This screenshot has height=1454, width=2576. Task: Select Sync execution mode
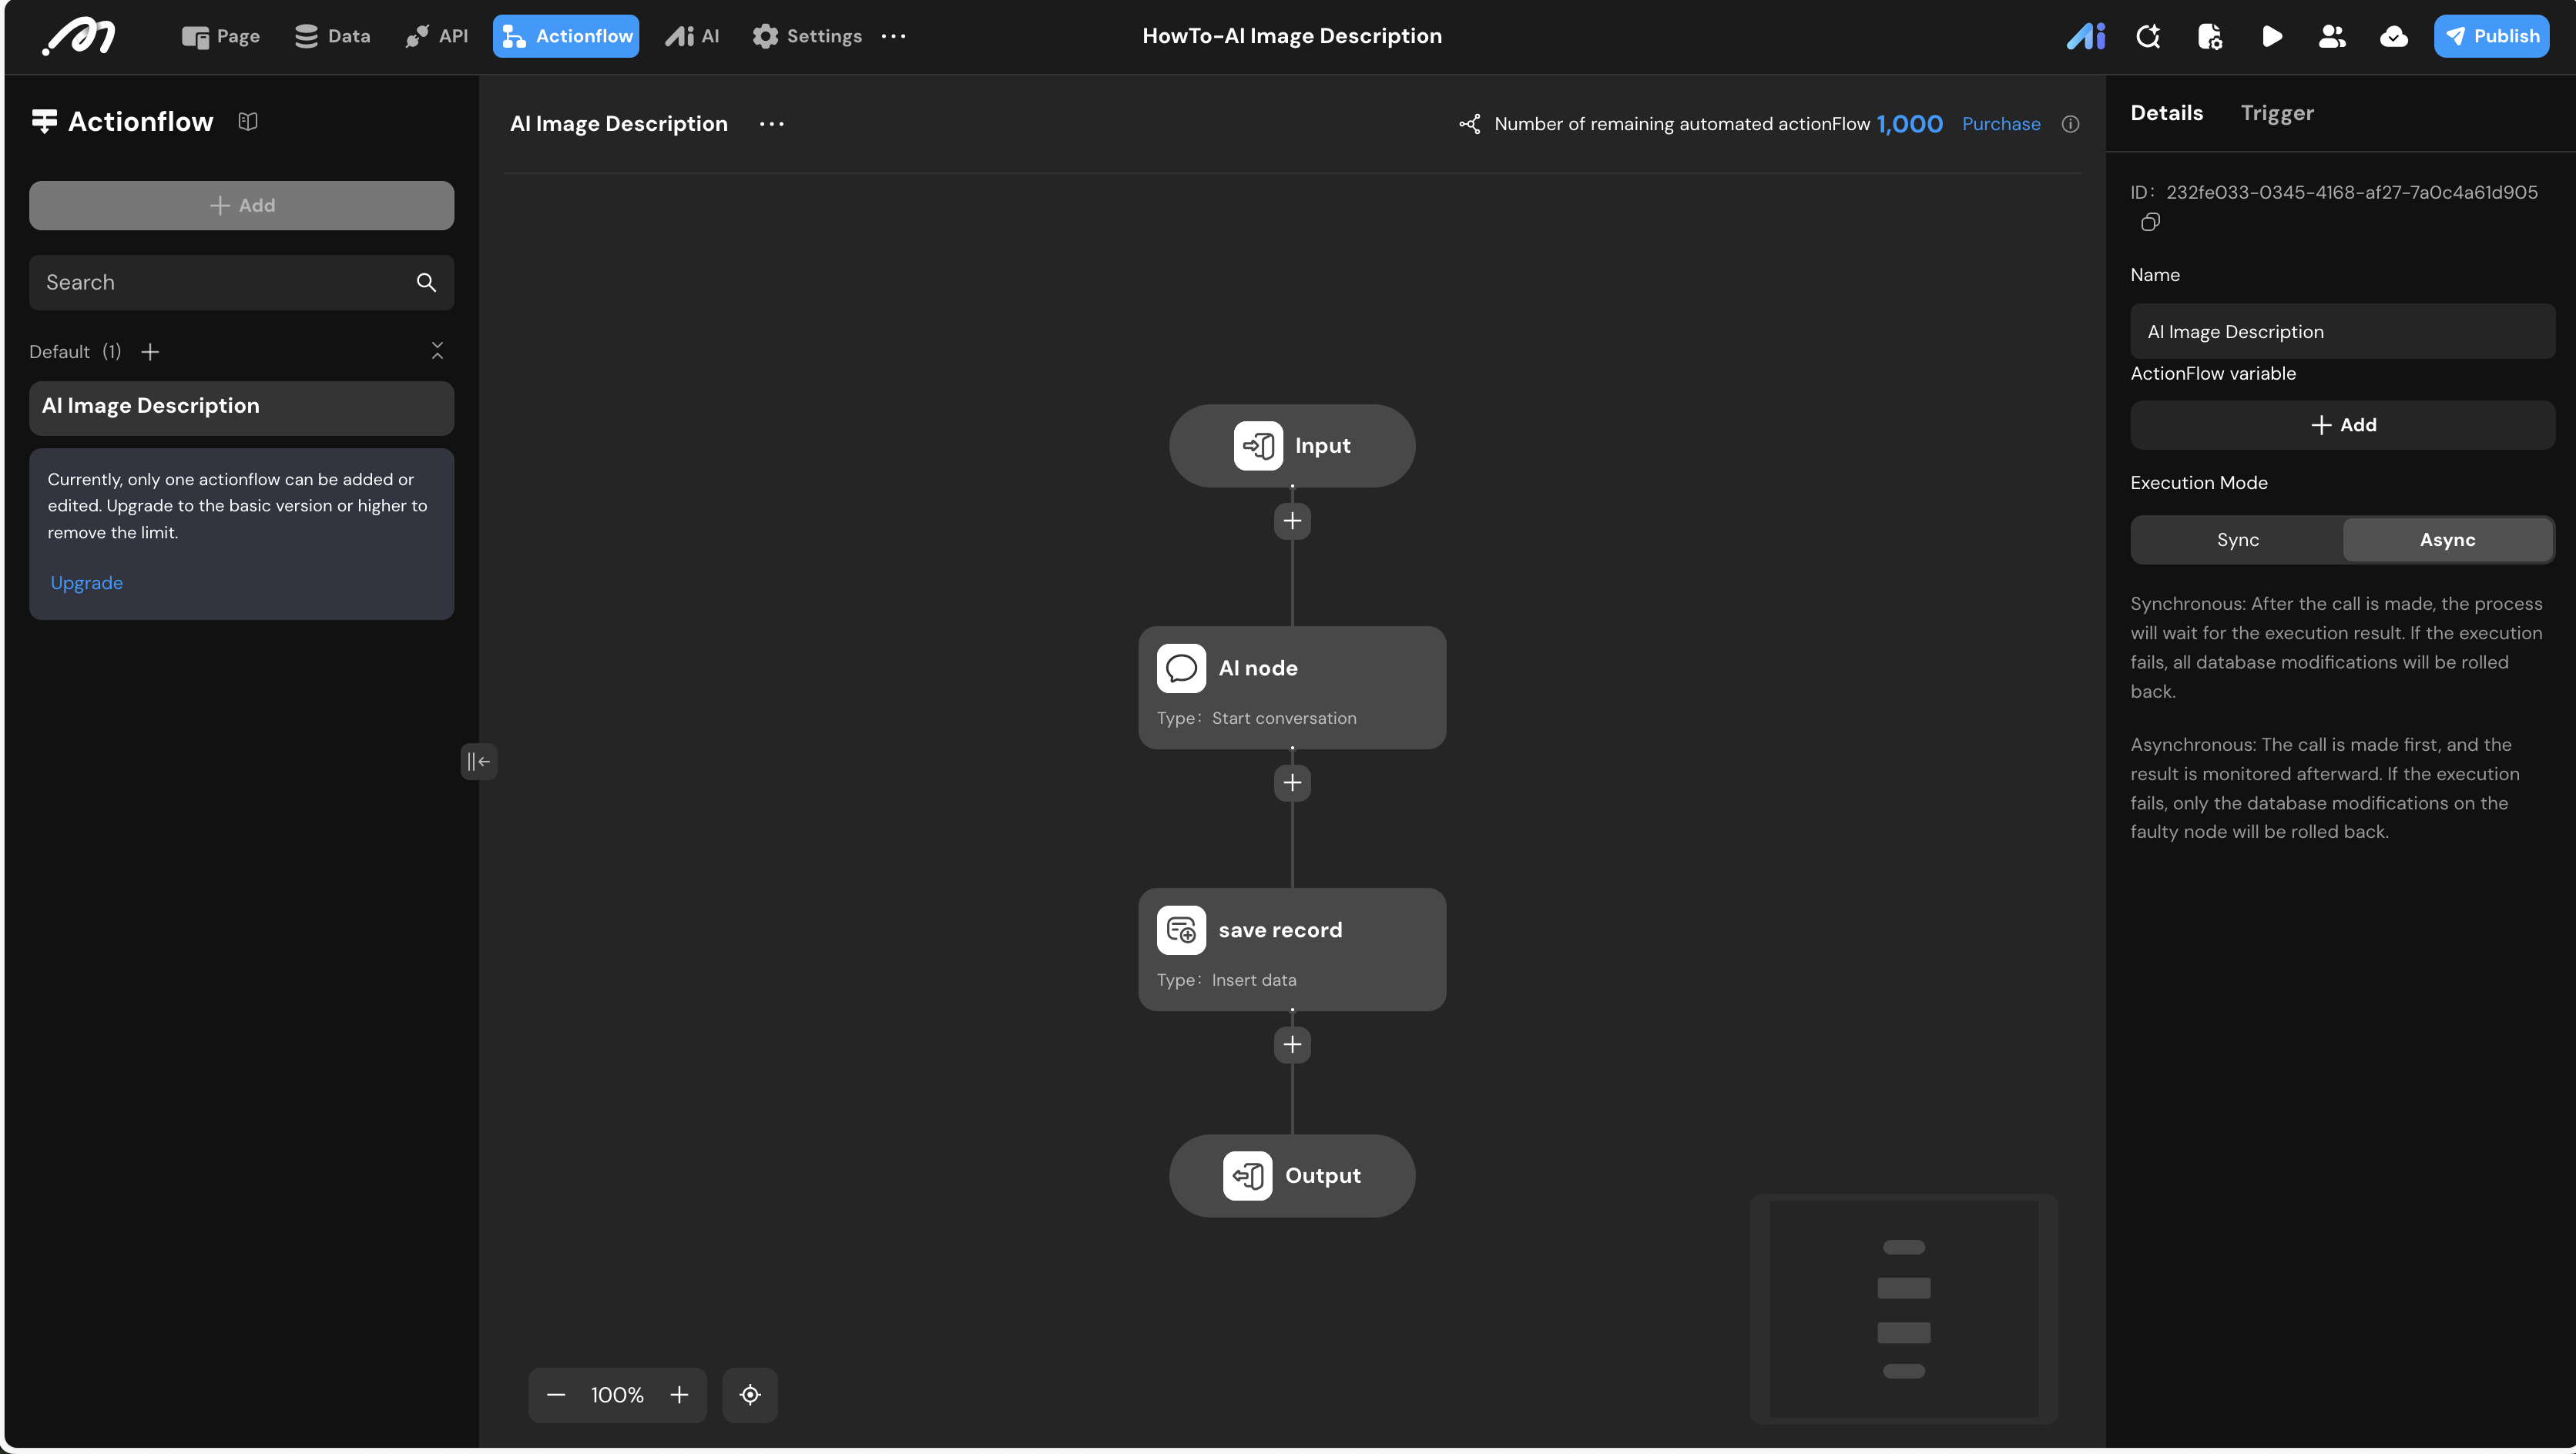click(2237, 540)
